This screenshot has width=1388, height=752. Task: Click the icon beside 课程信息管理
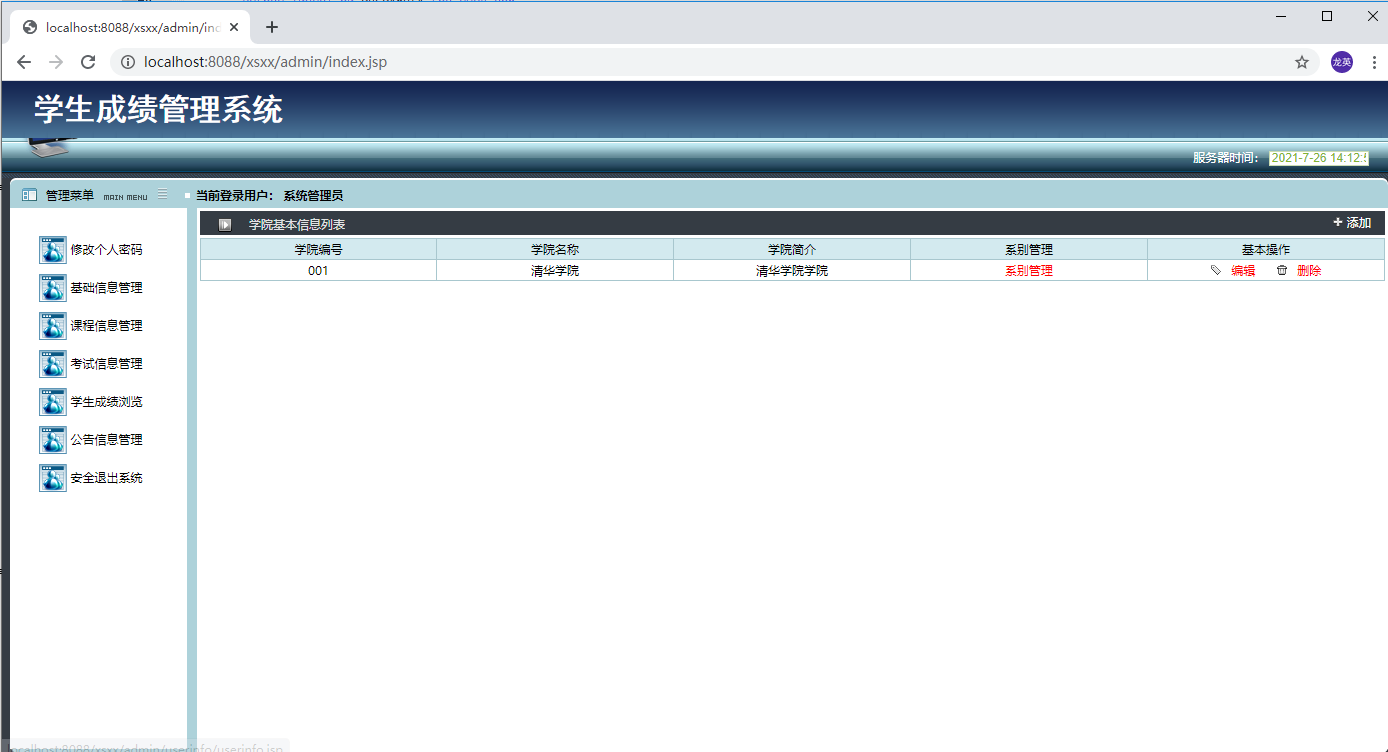tap(53, 326)
